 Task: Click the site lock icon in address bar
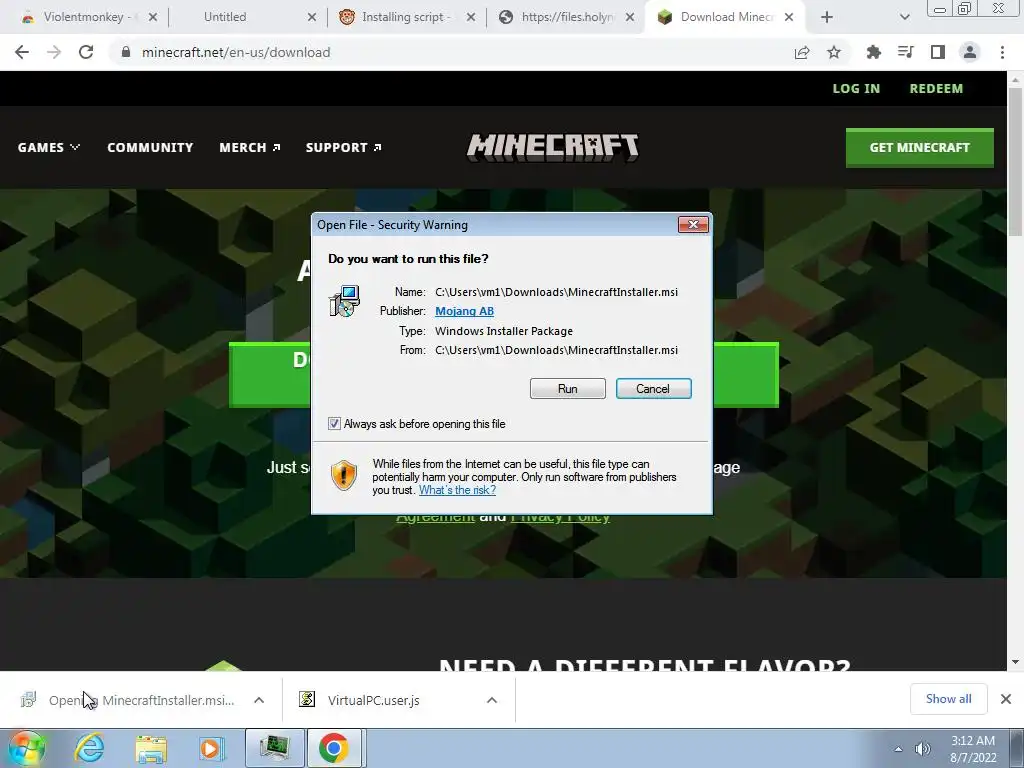click(x=126, y=52)
